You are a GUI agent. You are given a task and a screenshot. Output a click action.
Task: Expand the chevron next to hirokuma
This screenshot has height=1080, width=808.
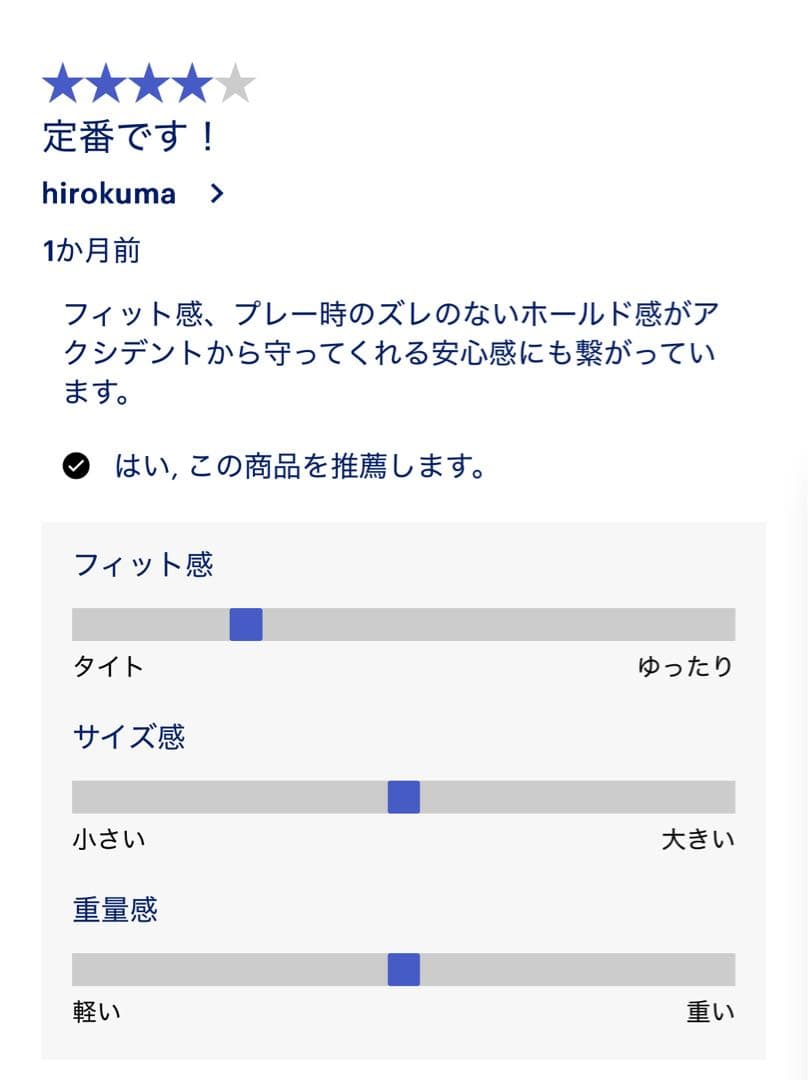tap(217, 194)
